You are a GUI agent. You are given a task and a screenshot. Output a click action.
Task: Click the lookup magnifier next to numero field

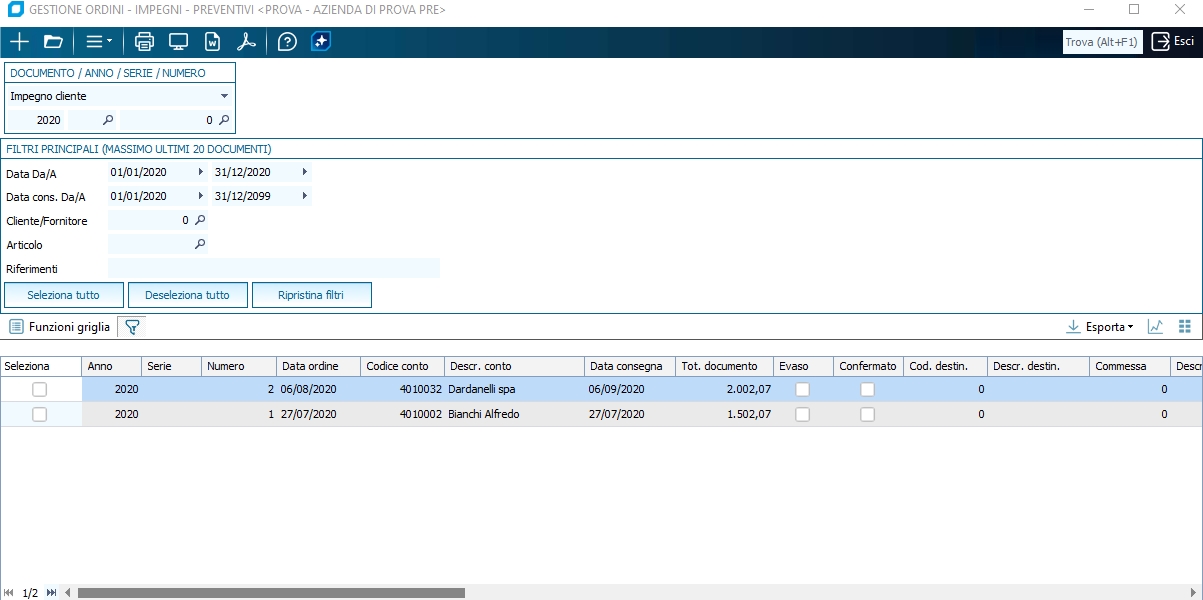[224, 120]
